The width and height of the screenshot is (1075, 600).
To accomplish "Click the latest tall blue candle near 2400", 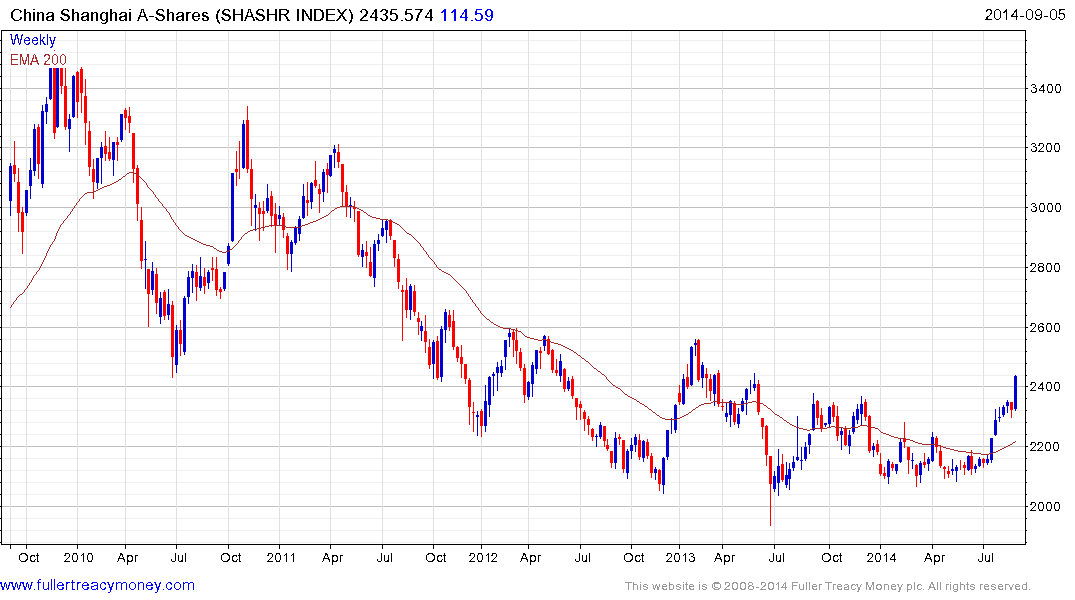I will pyautogui.click(x=1015, y=393).
